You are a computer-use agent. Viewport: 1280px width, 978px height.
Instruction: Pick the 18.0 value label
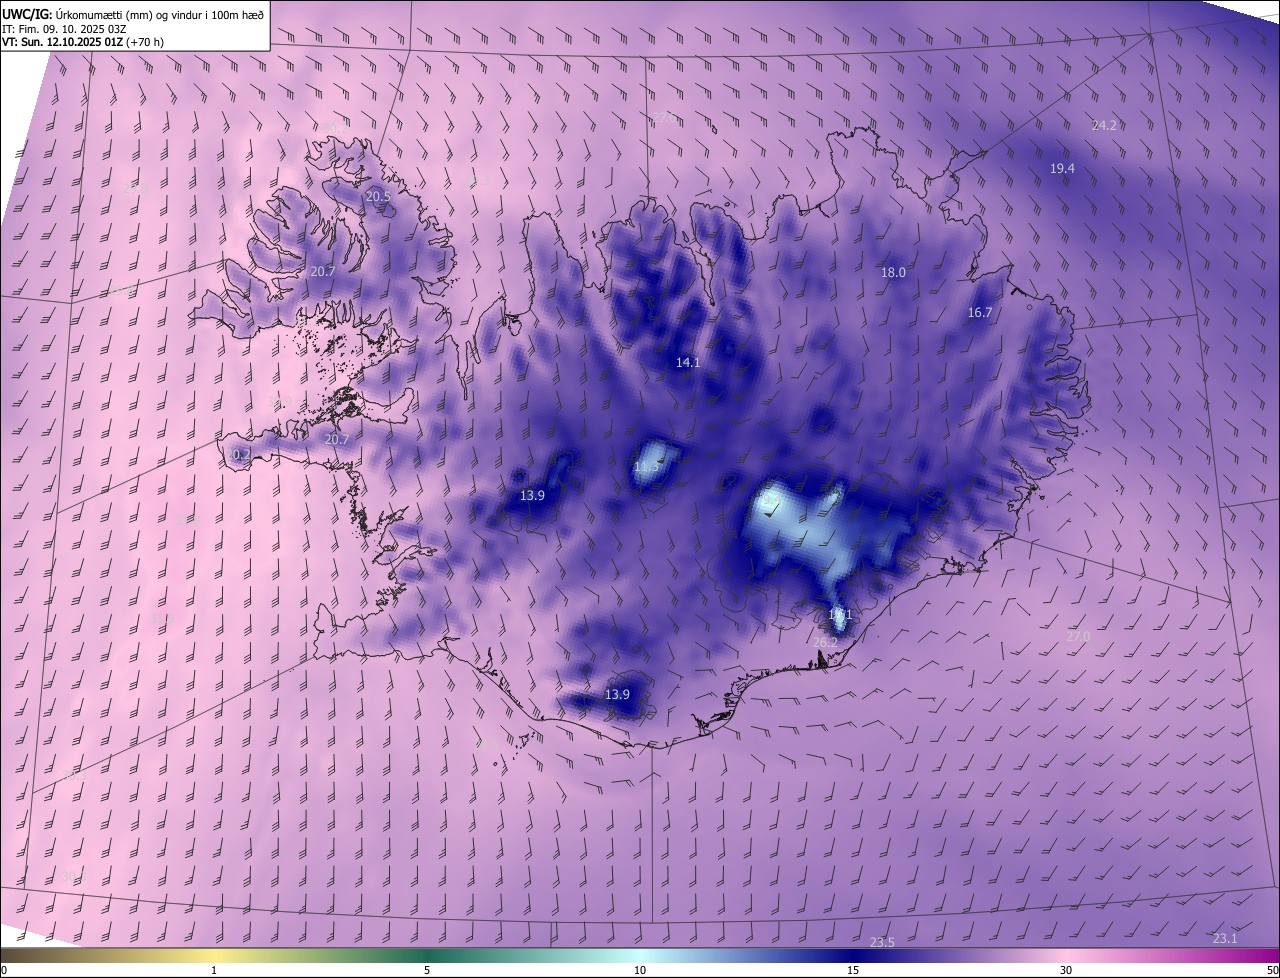893,272
